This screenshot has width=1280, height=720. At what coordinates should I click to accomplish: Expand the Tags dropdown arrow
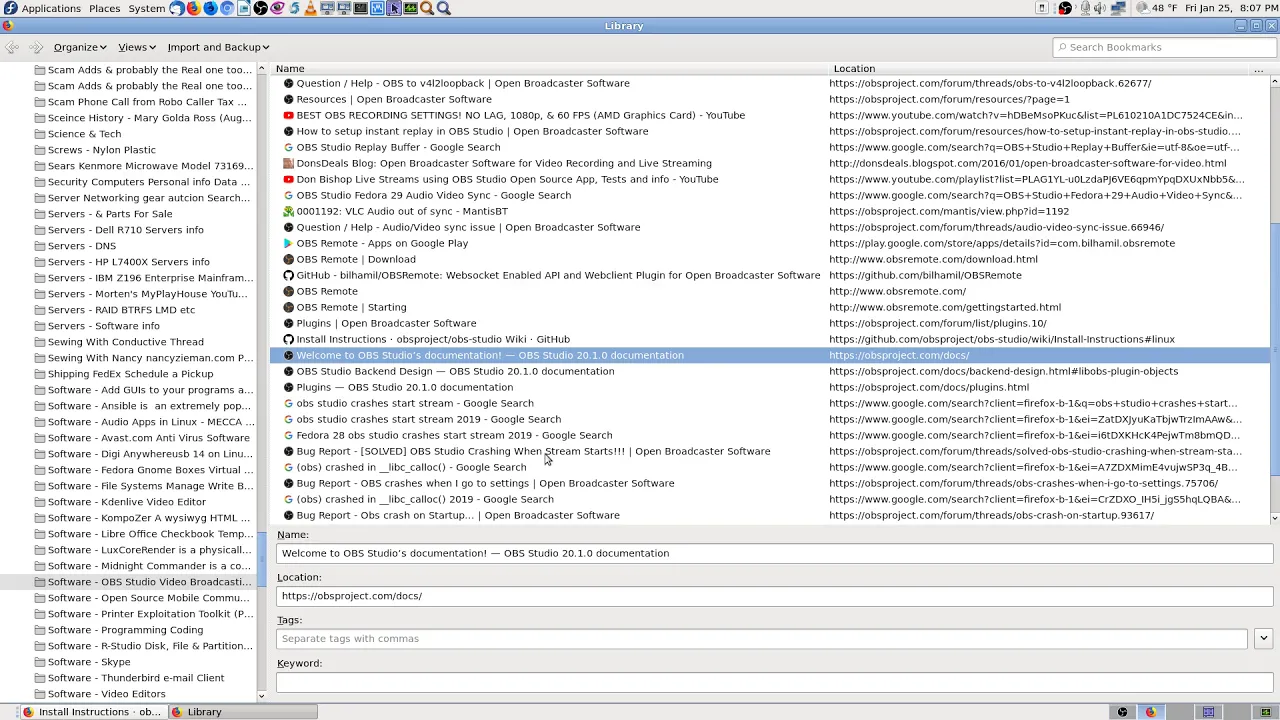(x=1263, y=638)
